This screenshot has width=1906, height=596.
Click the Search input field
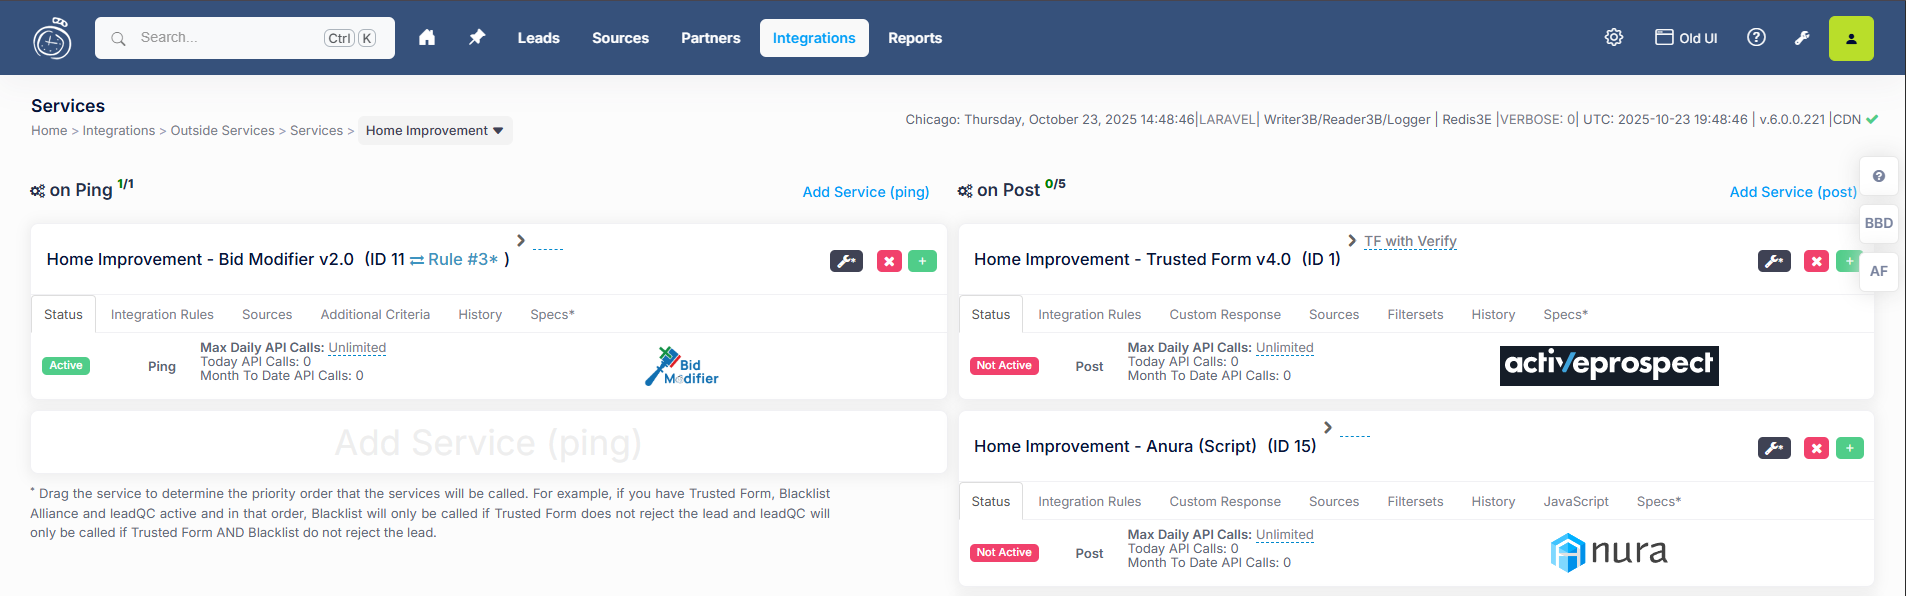pos(225,38)
